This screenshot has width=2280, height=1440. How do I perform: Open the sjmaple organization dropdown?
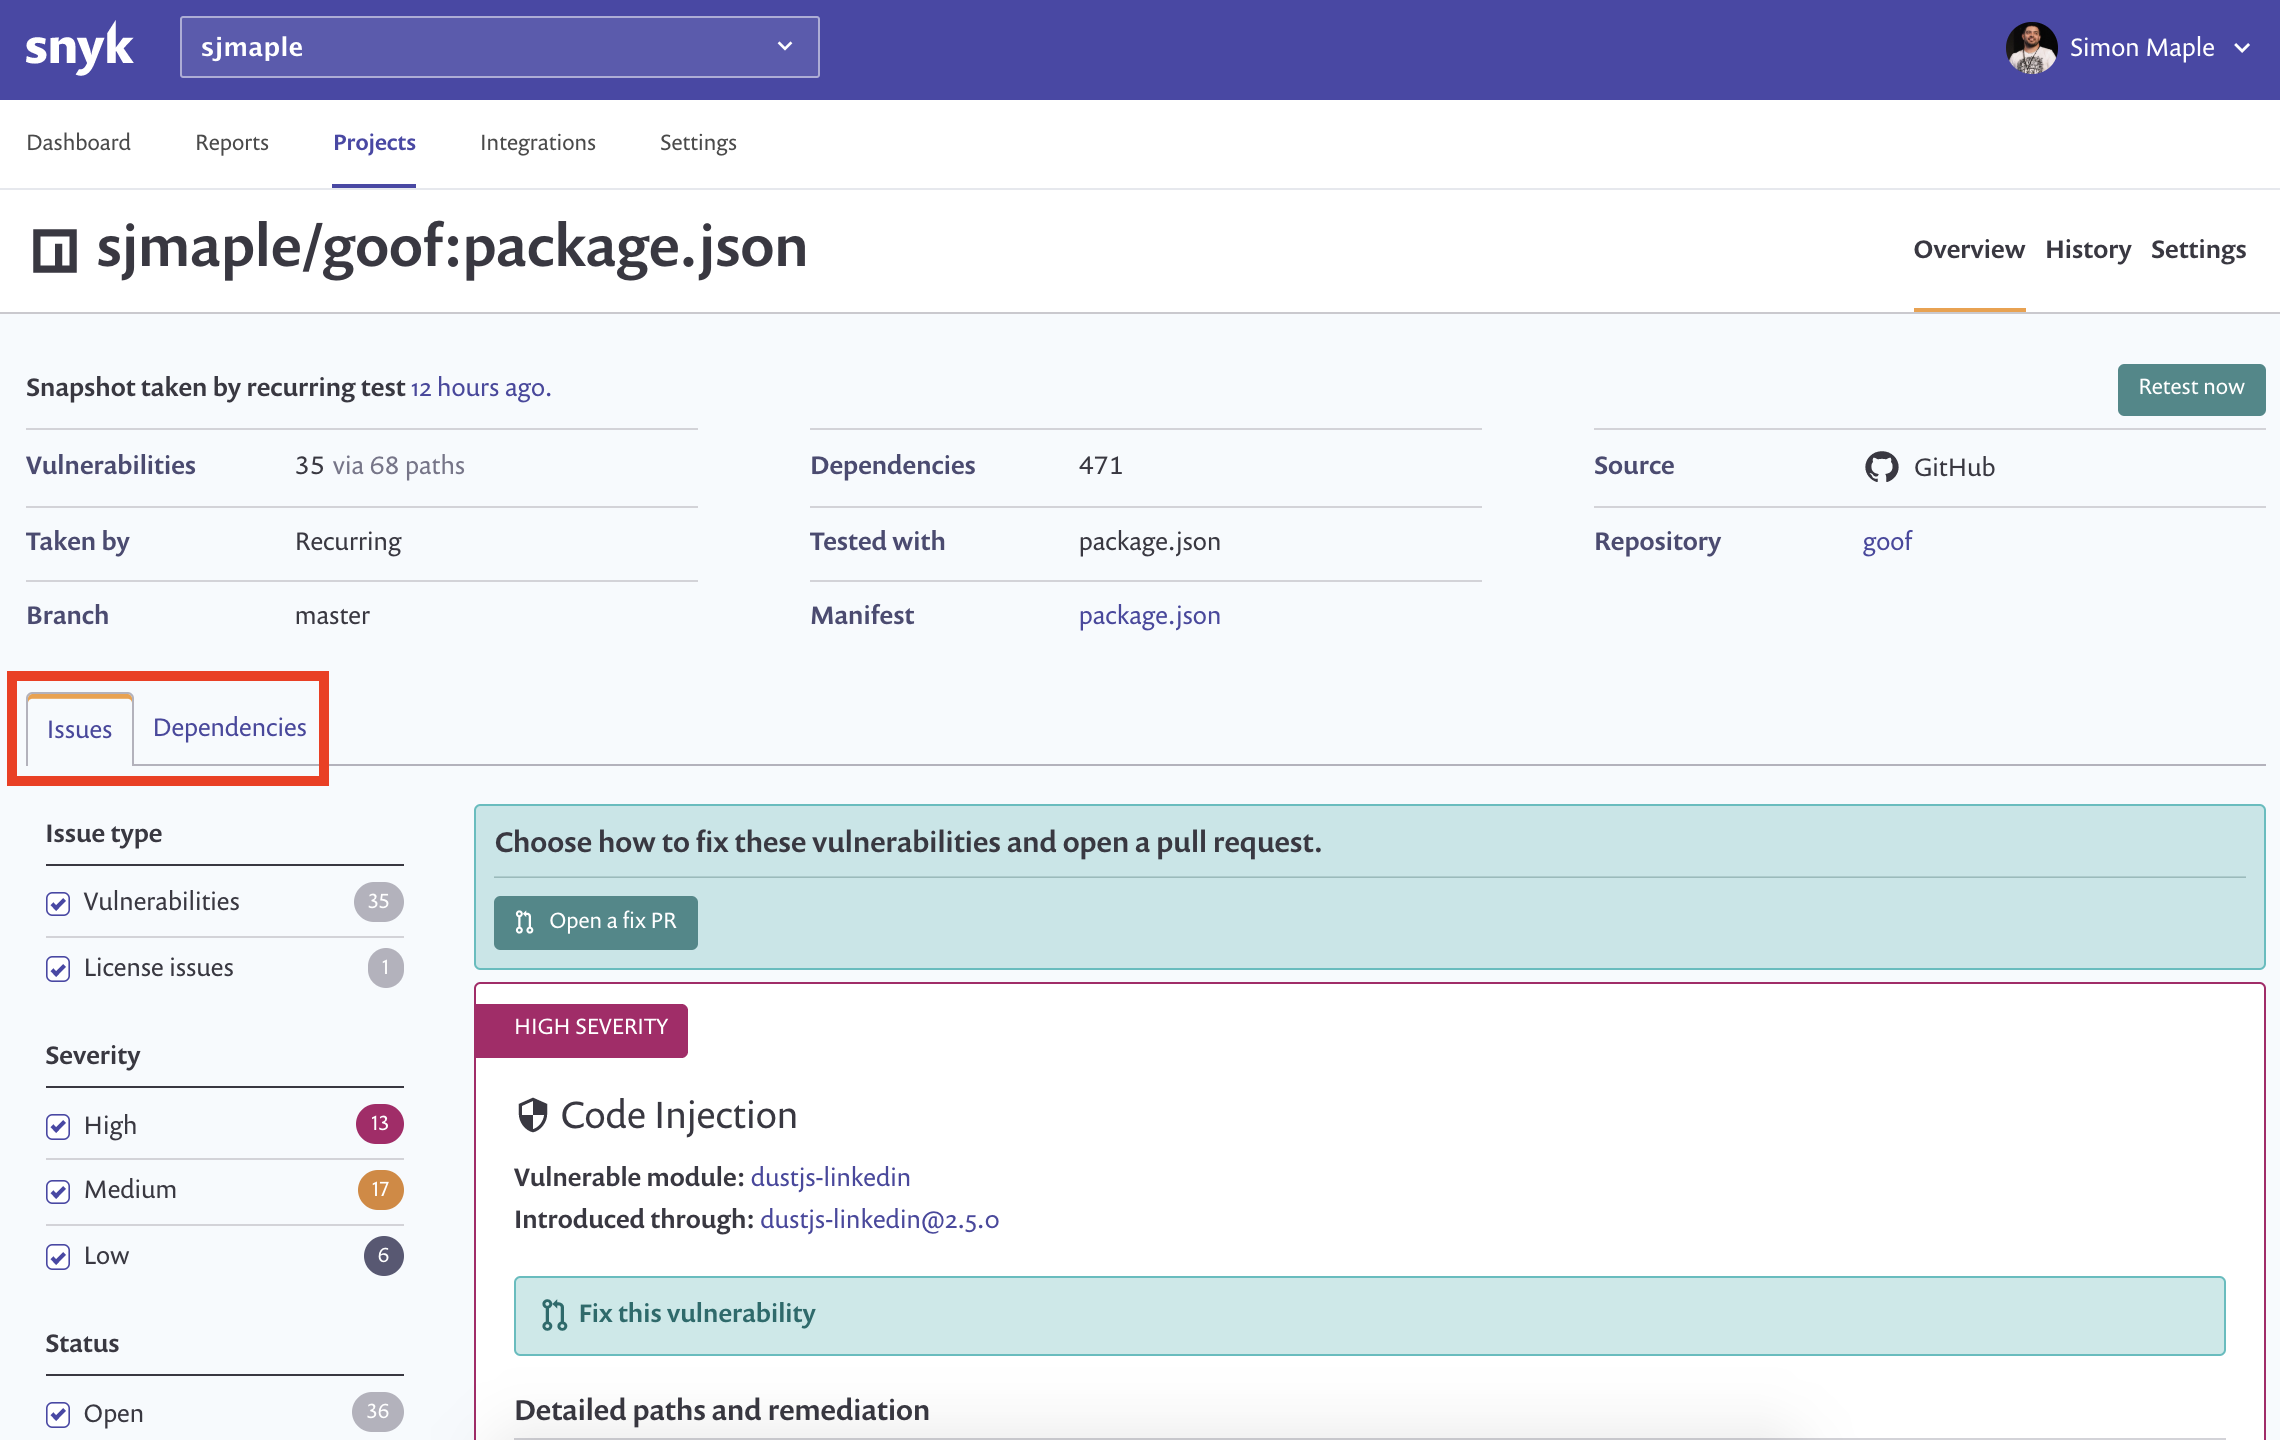click(499, 47)
